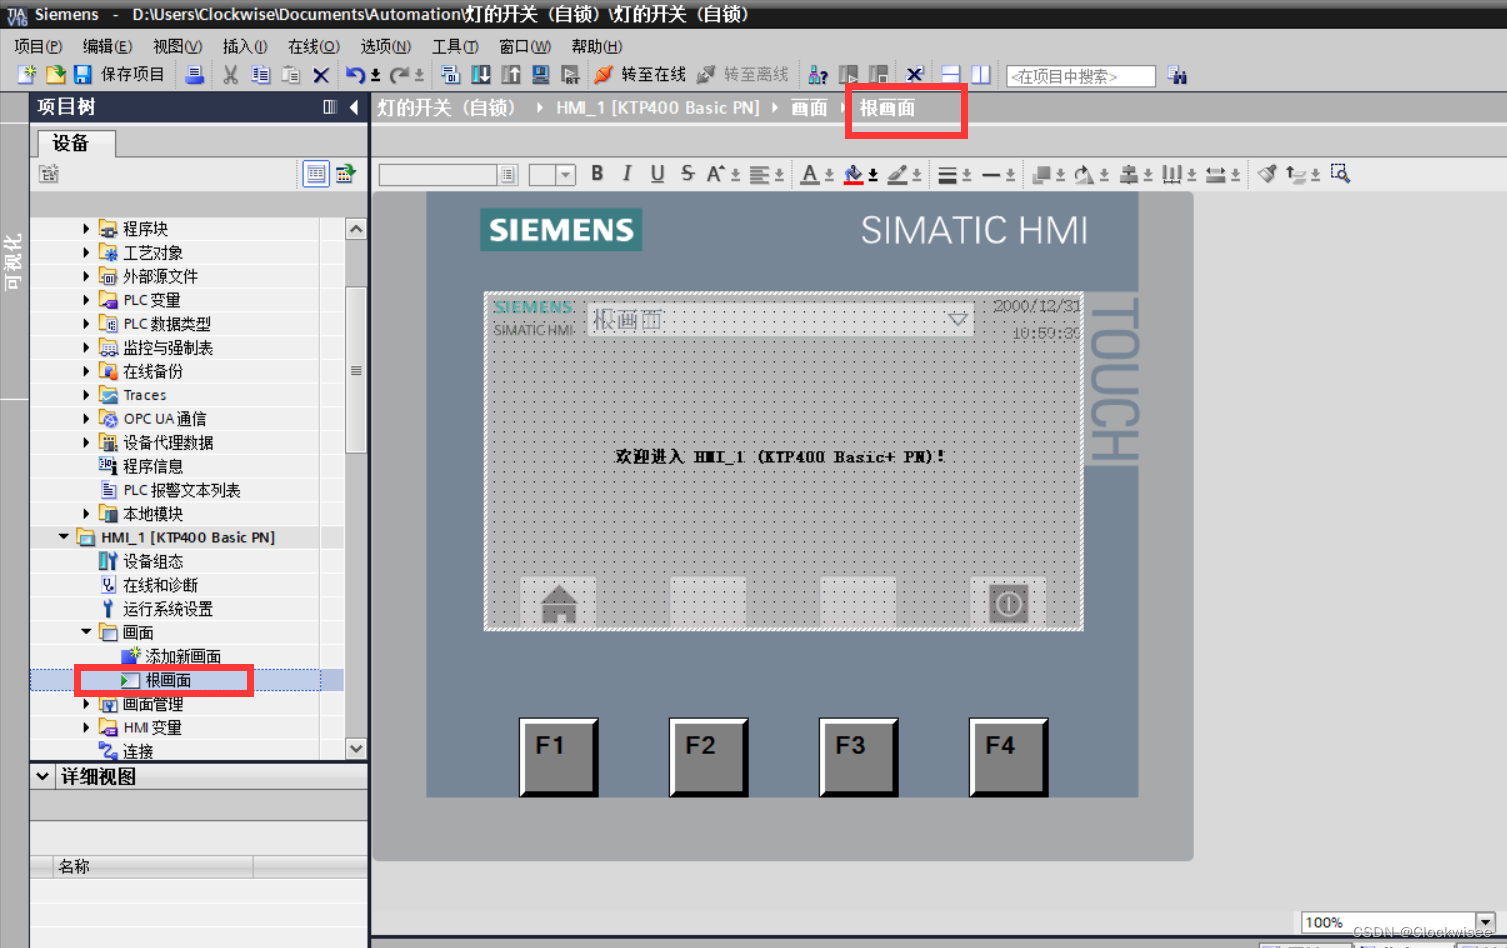This screenshot has height=948, width=1507.
Task: Open the 在线(O) menu
Action: [314, 46]
